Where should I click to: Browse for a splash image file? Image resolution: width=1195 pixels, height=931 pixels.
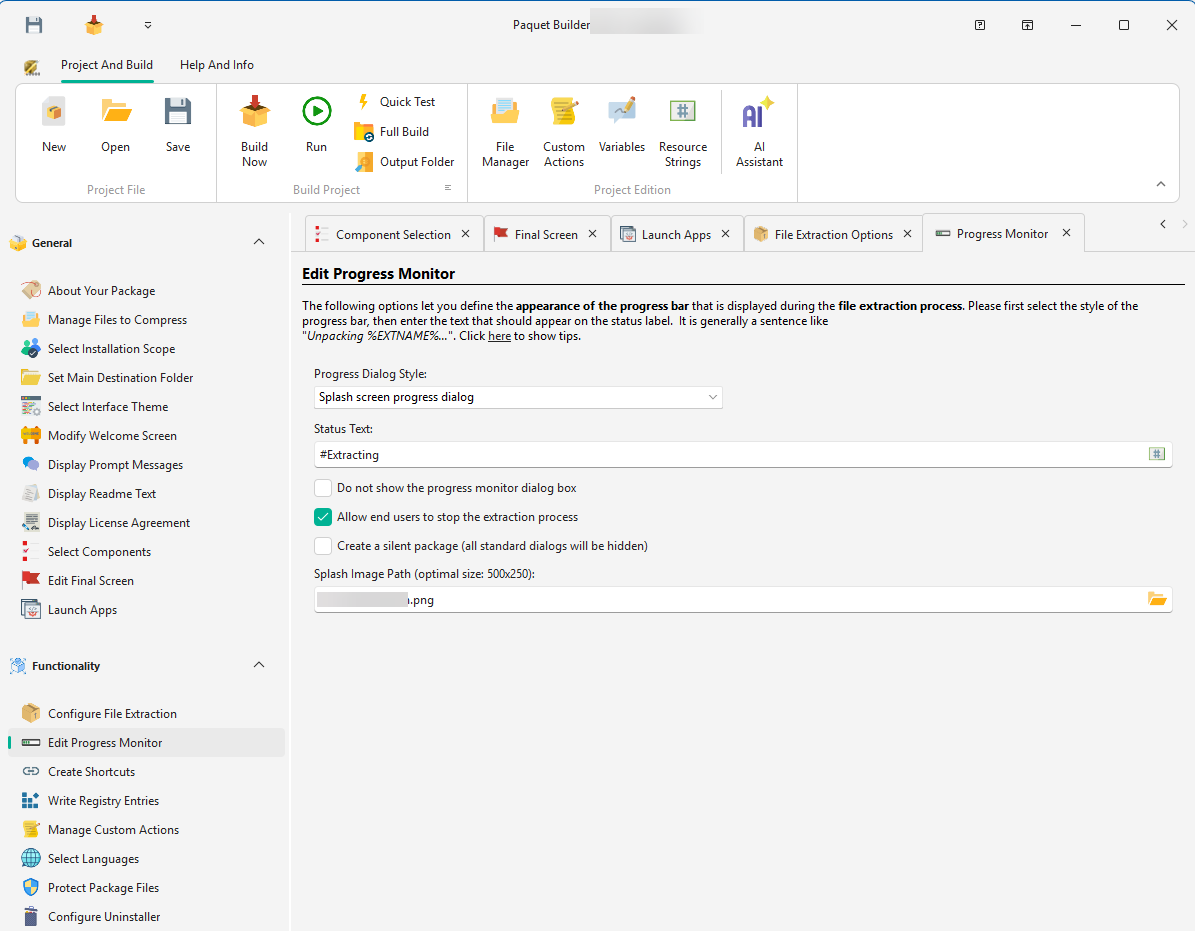(x=1157, y=598)
